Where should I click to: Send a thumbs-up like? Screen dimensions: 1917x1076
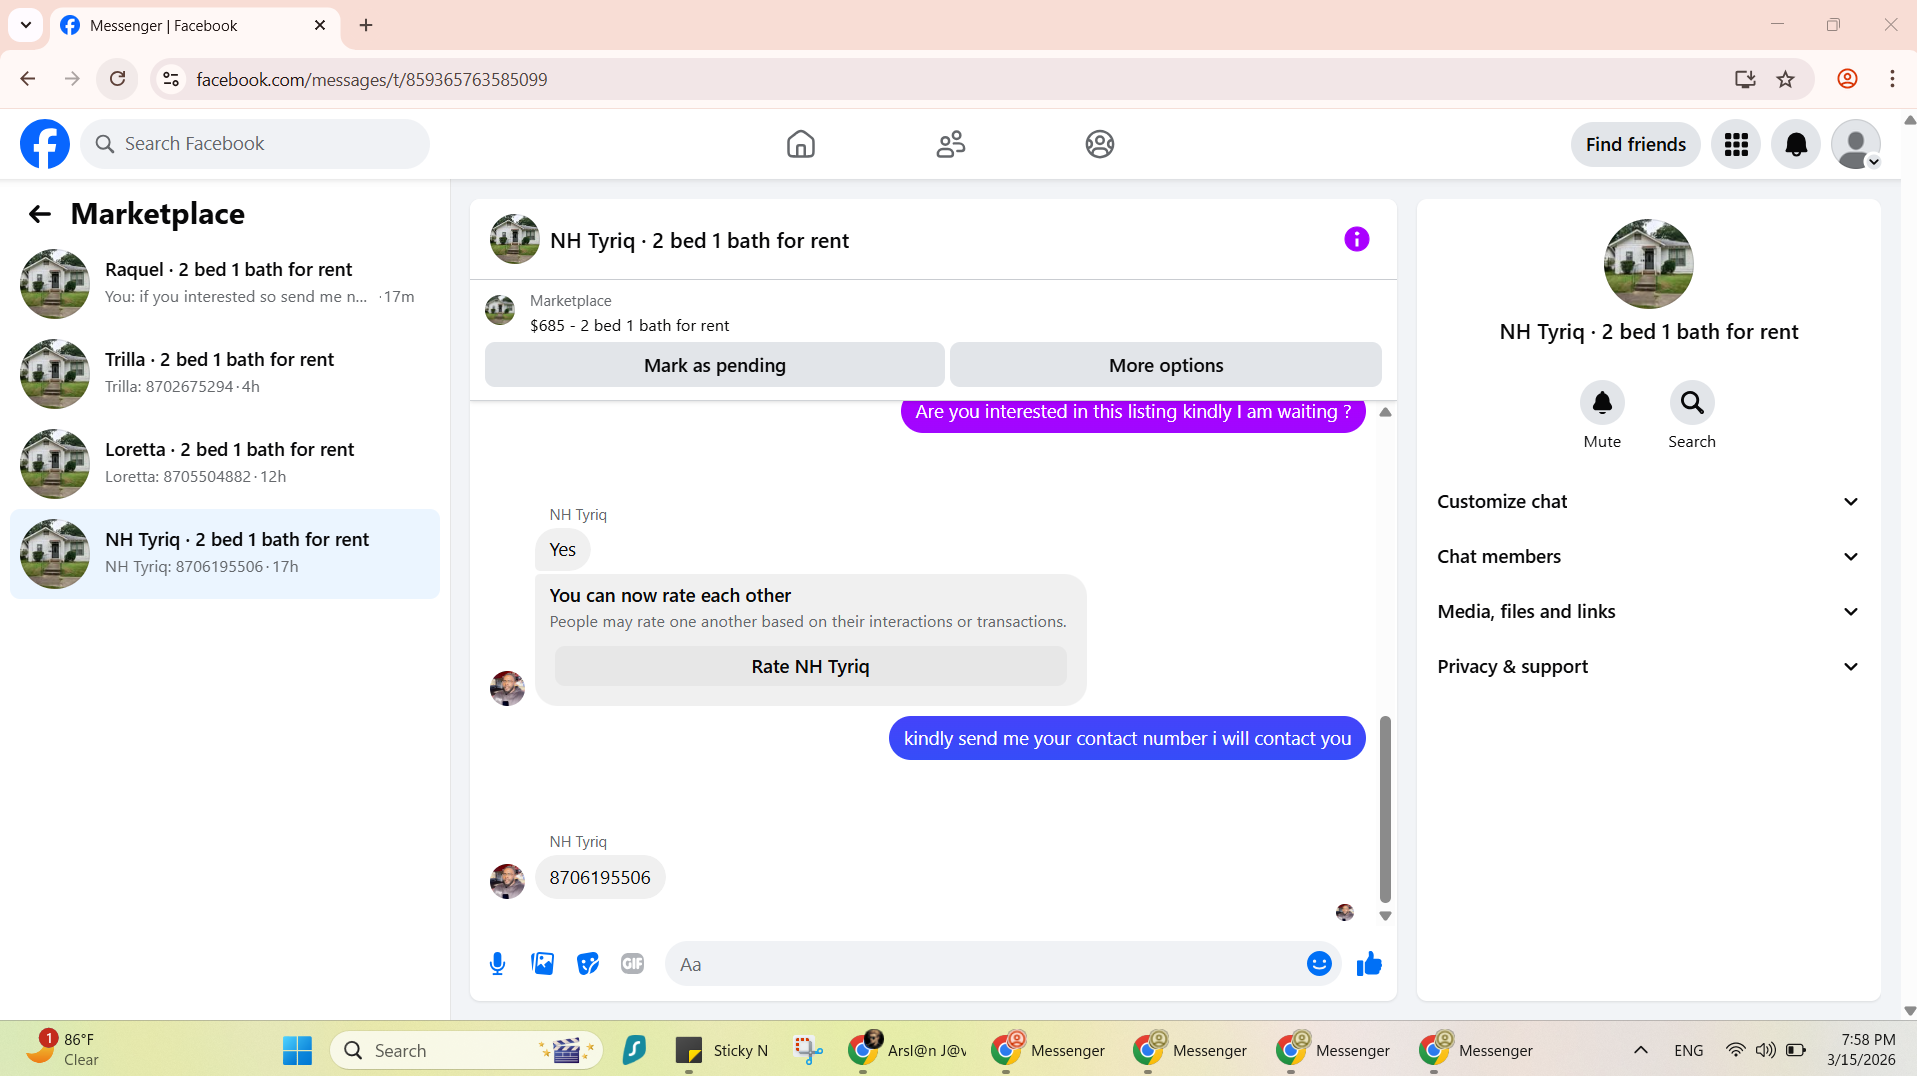[1369, 964]
